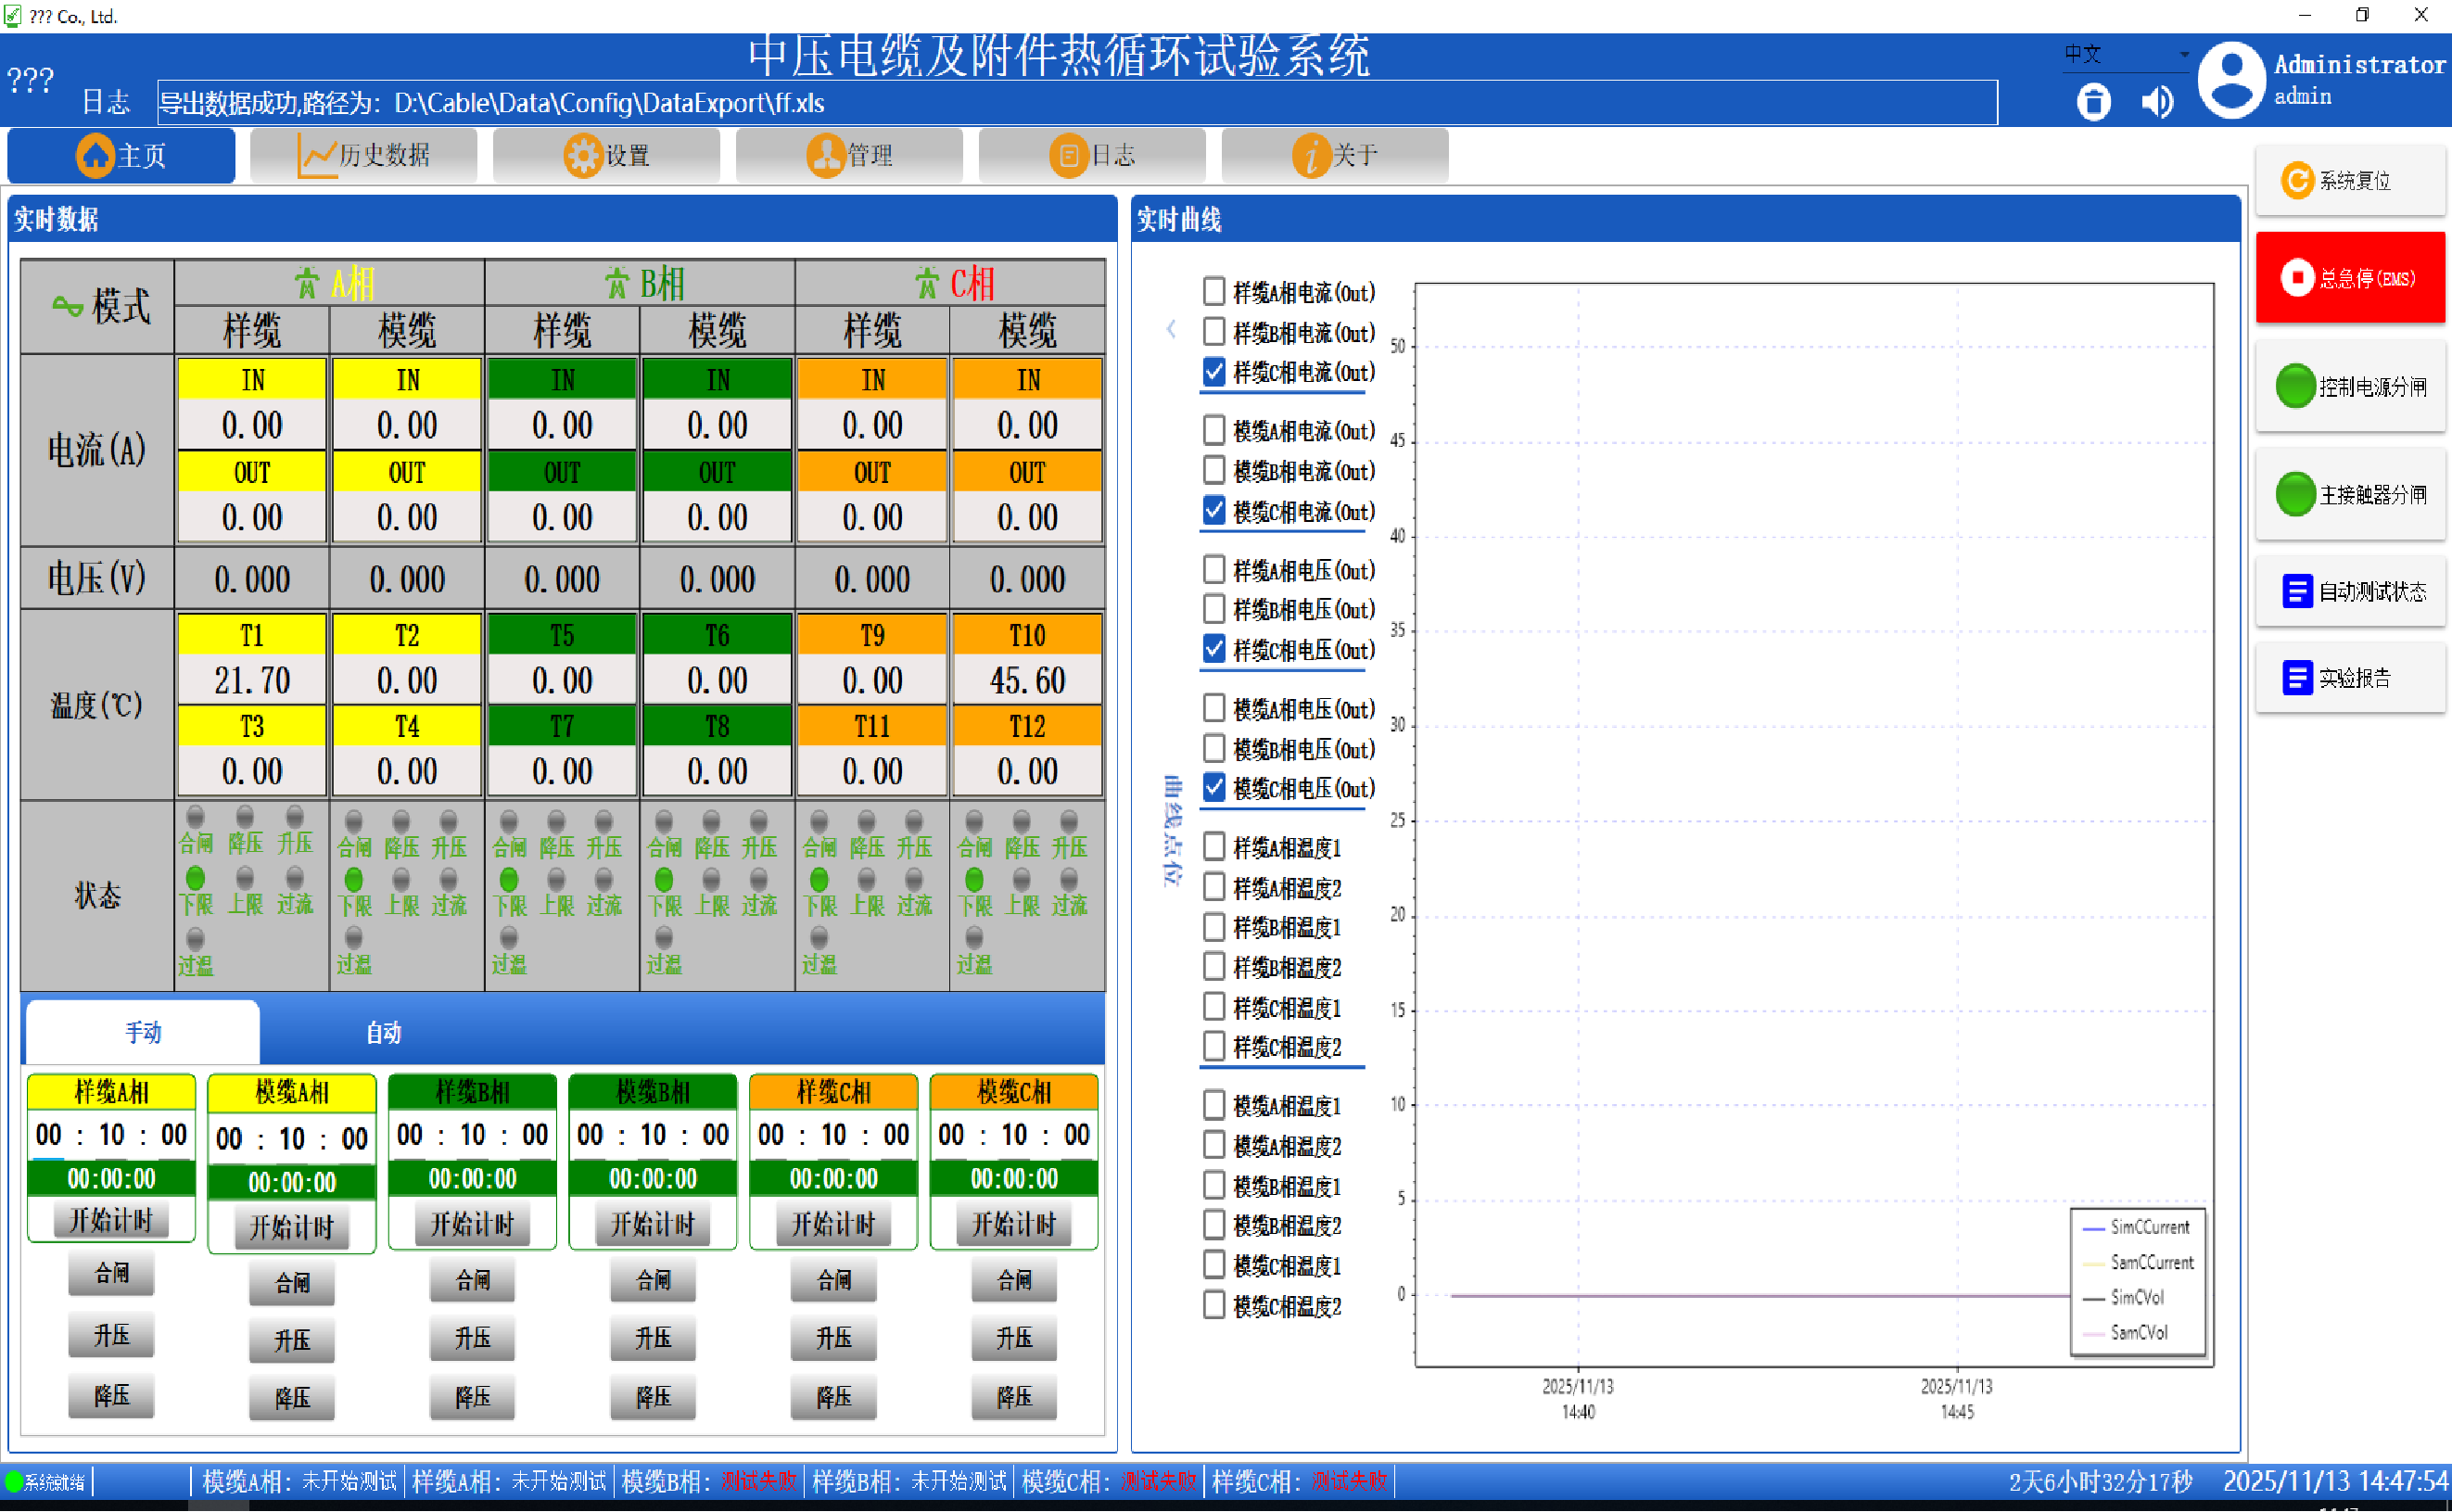Screen dimensions: 2452x1512
Task: Click the Administrator user avatar icon
Action: tap(2231, 80)
